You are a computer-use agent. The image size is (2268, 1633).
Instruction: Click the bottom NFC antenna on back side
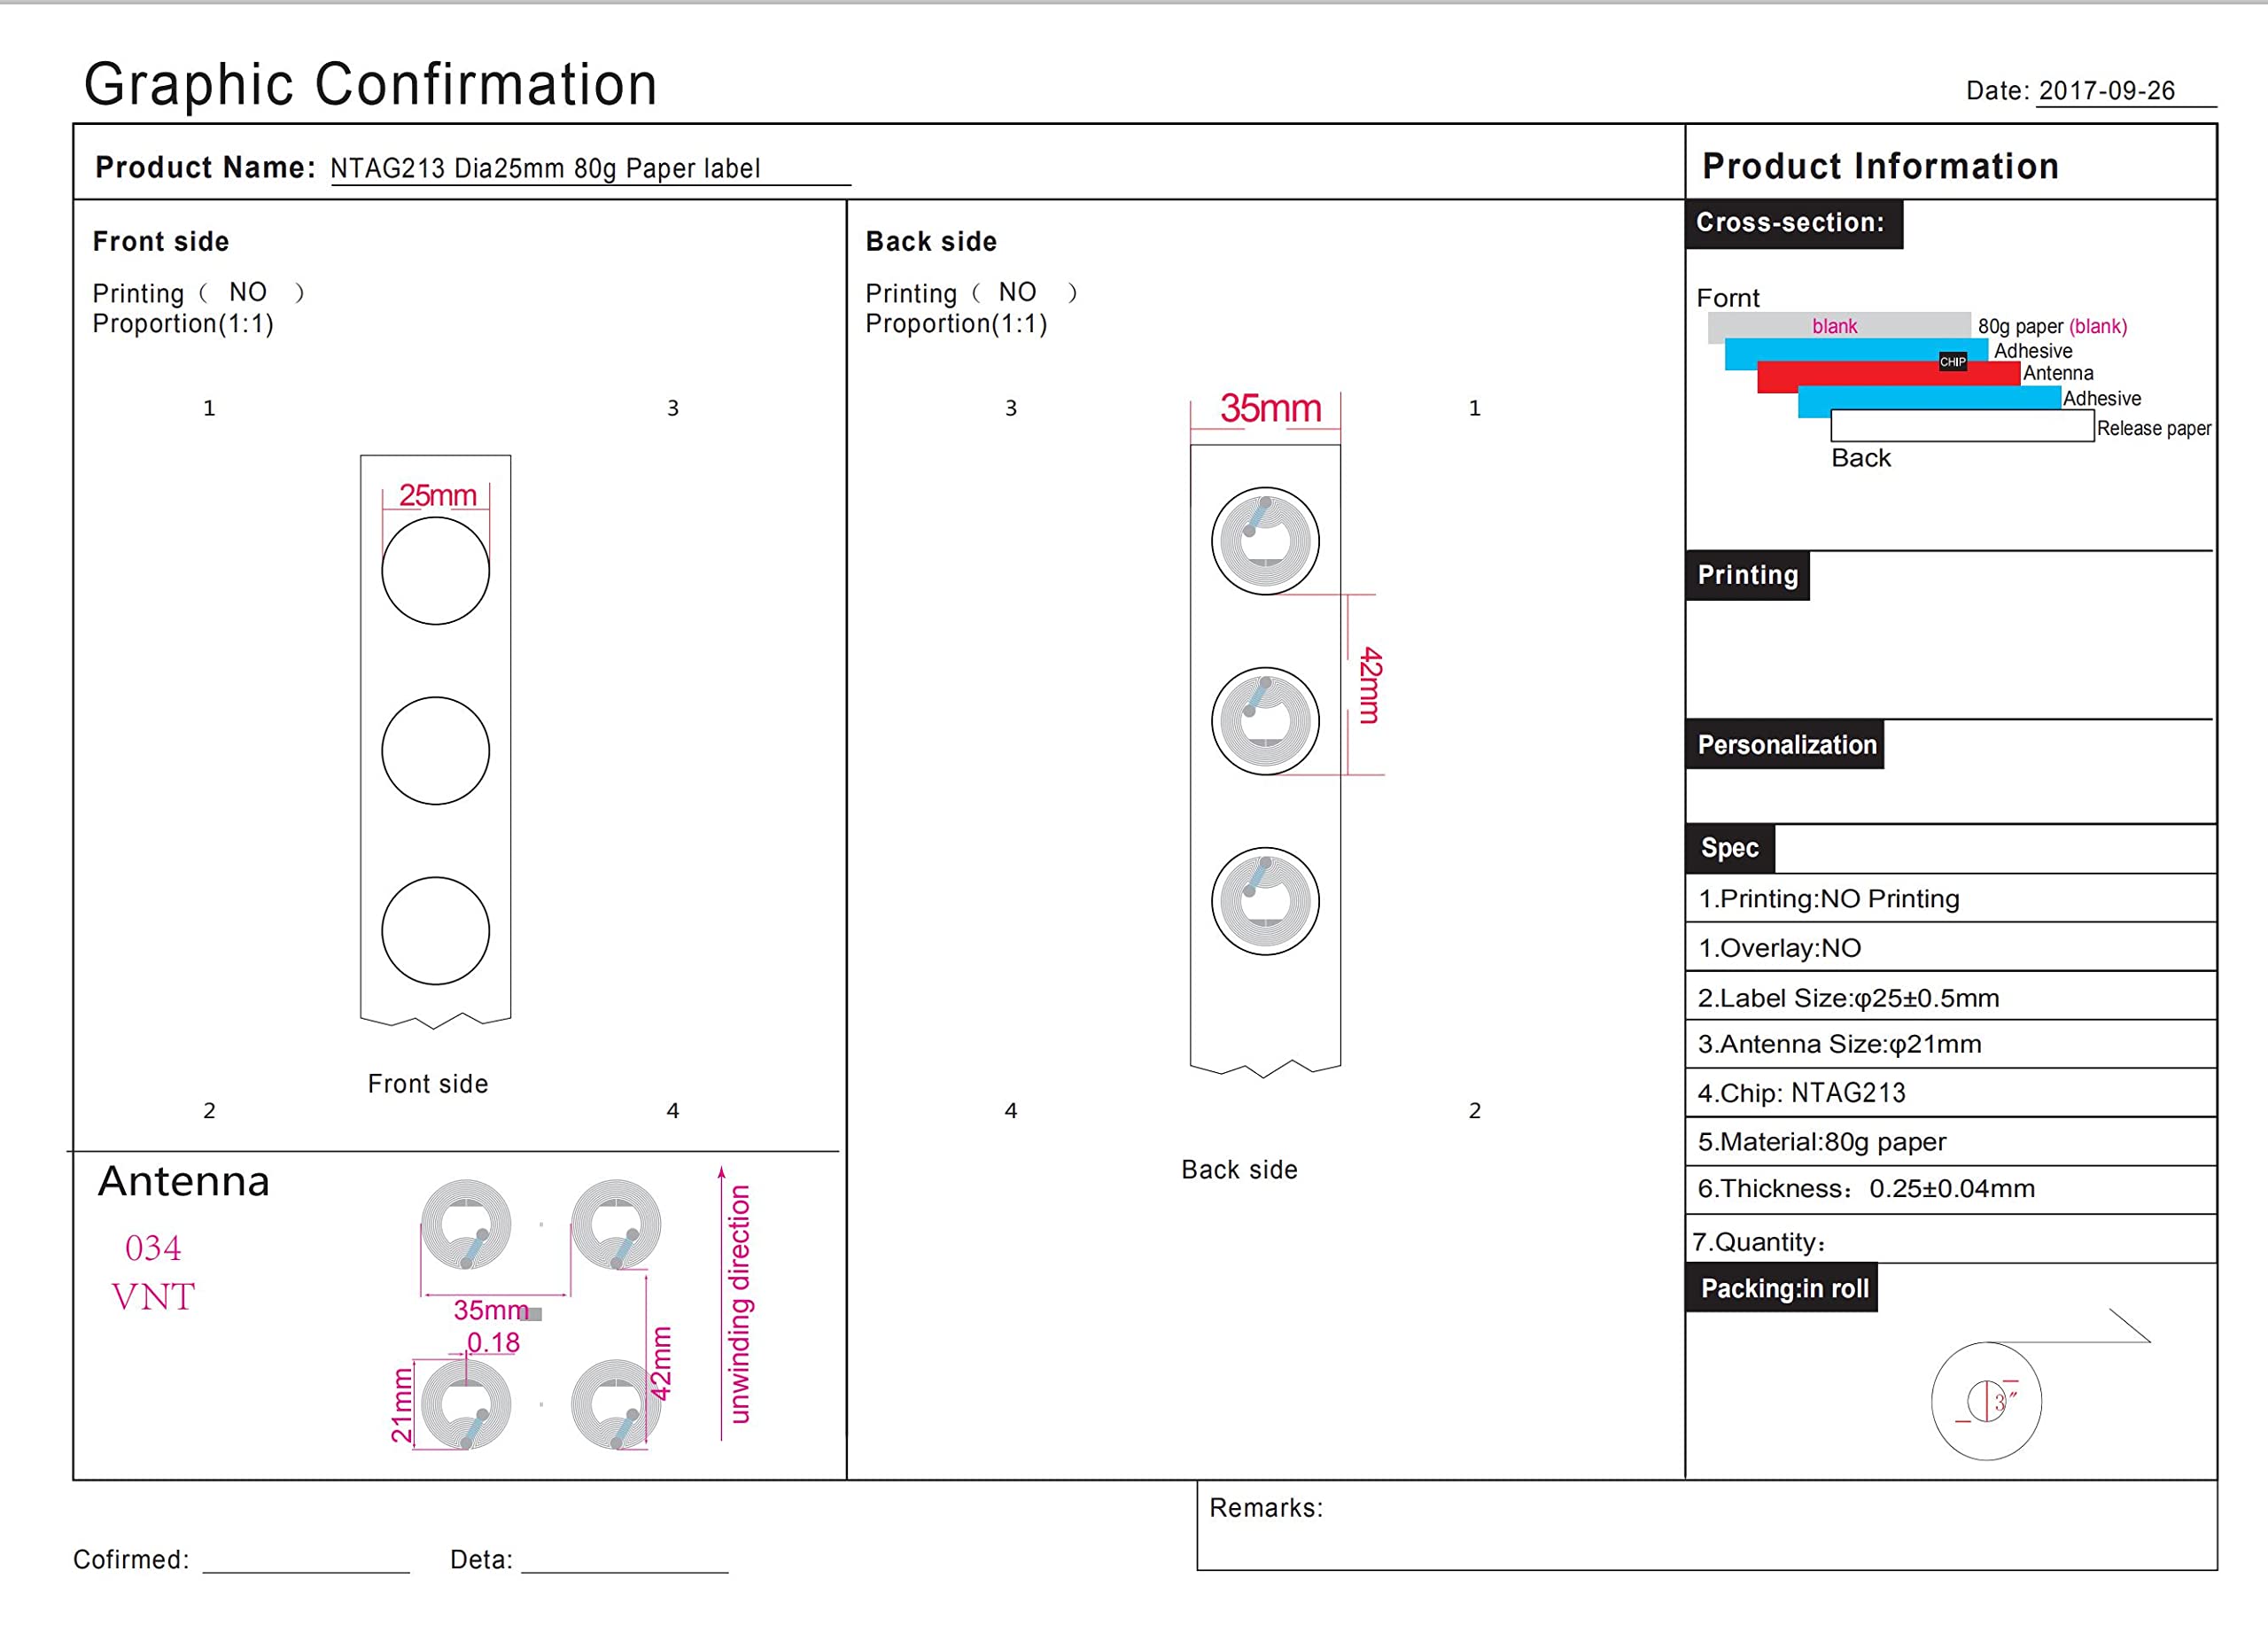(1265, 901)
